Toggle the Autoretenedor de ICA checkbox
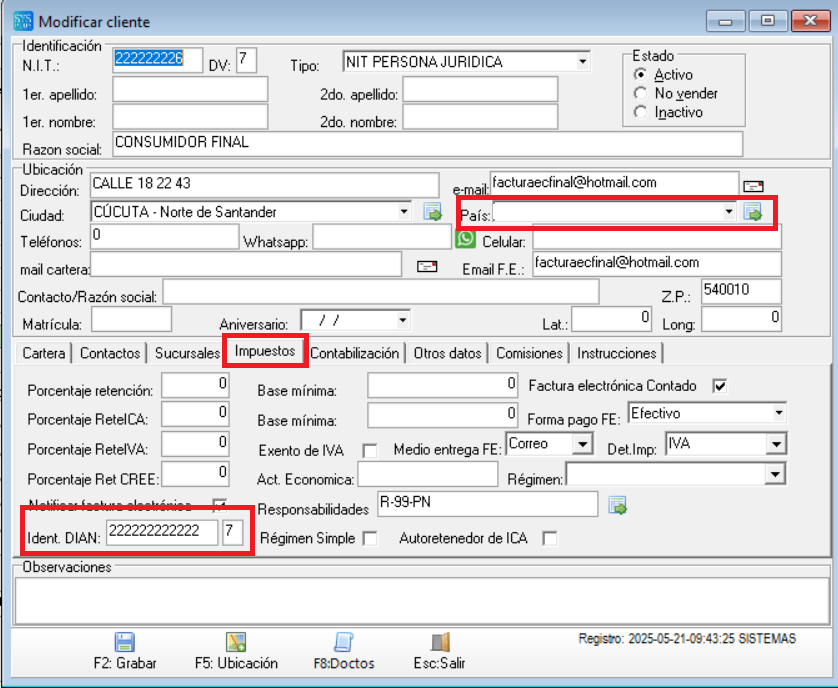This screenshot has width=838, height=688. coord(549,538)
